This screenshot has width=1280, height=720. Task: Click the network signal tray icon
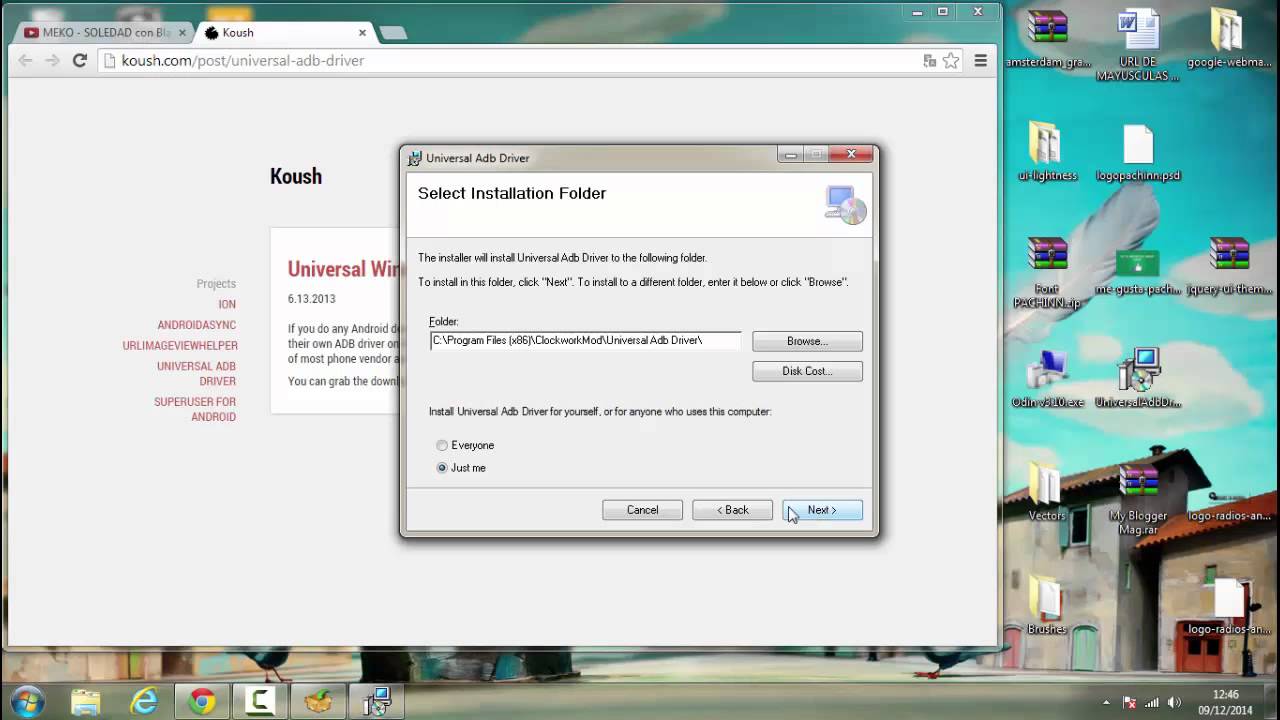[1152, 702]
